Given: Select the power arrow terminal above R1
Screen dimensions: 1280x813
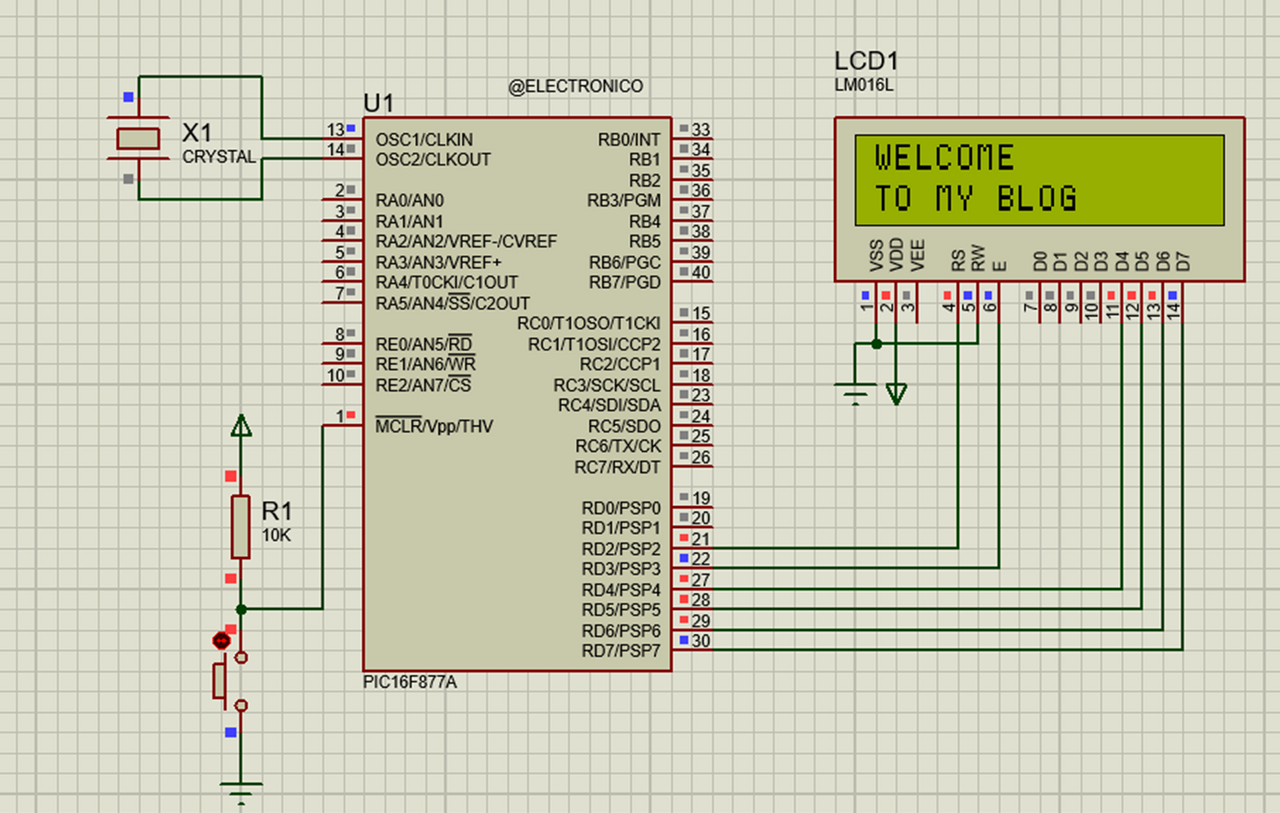Looking at the screenshot, I should [x=240, y=426].
